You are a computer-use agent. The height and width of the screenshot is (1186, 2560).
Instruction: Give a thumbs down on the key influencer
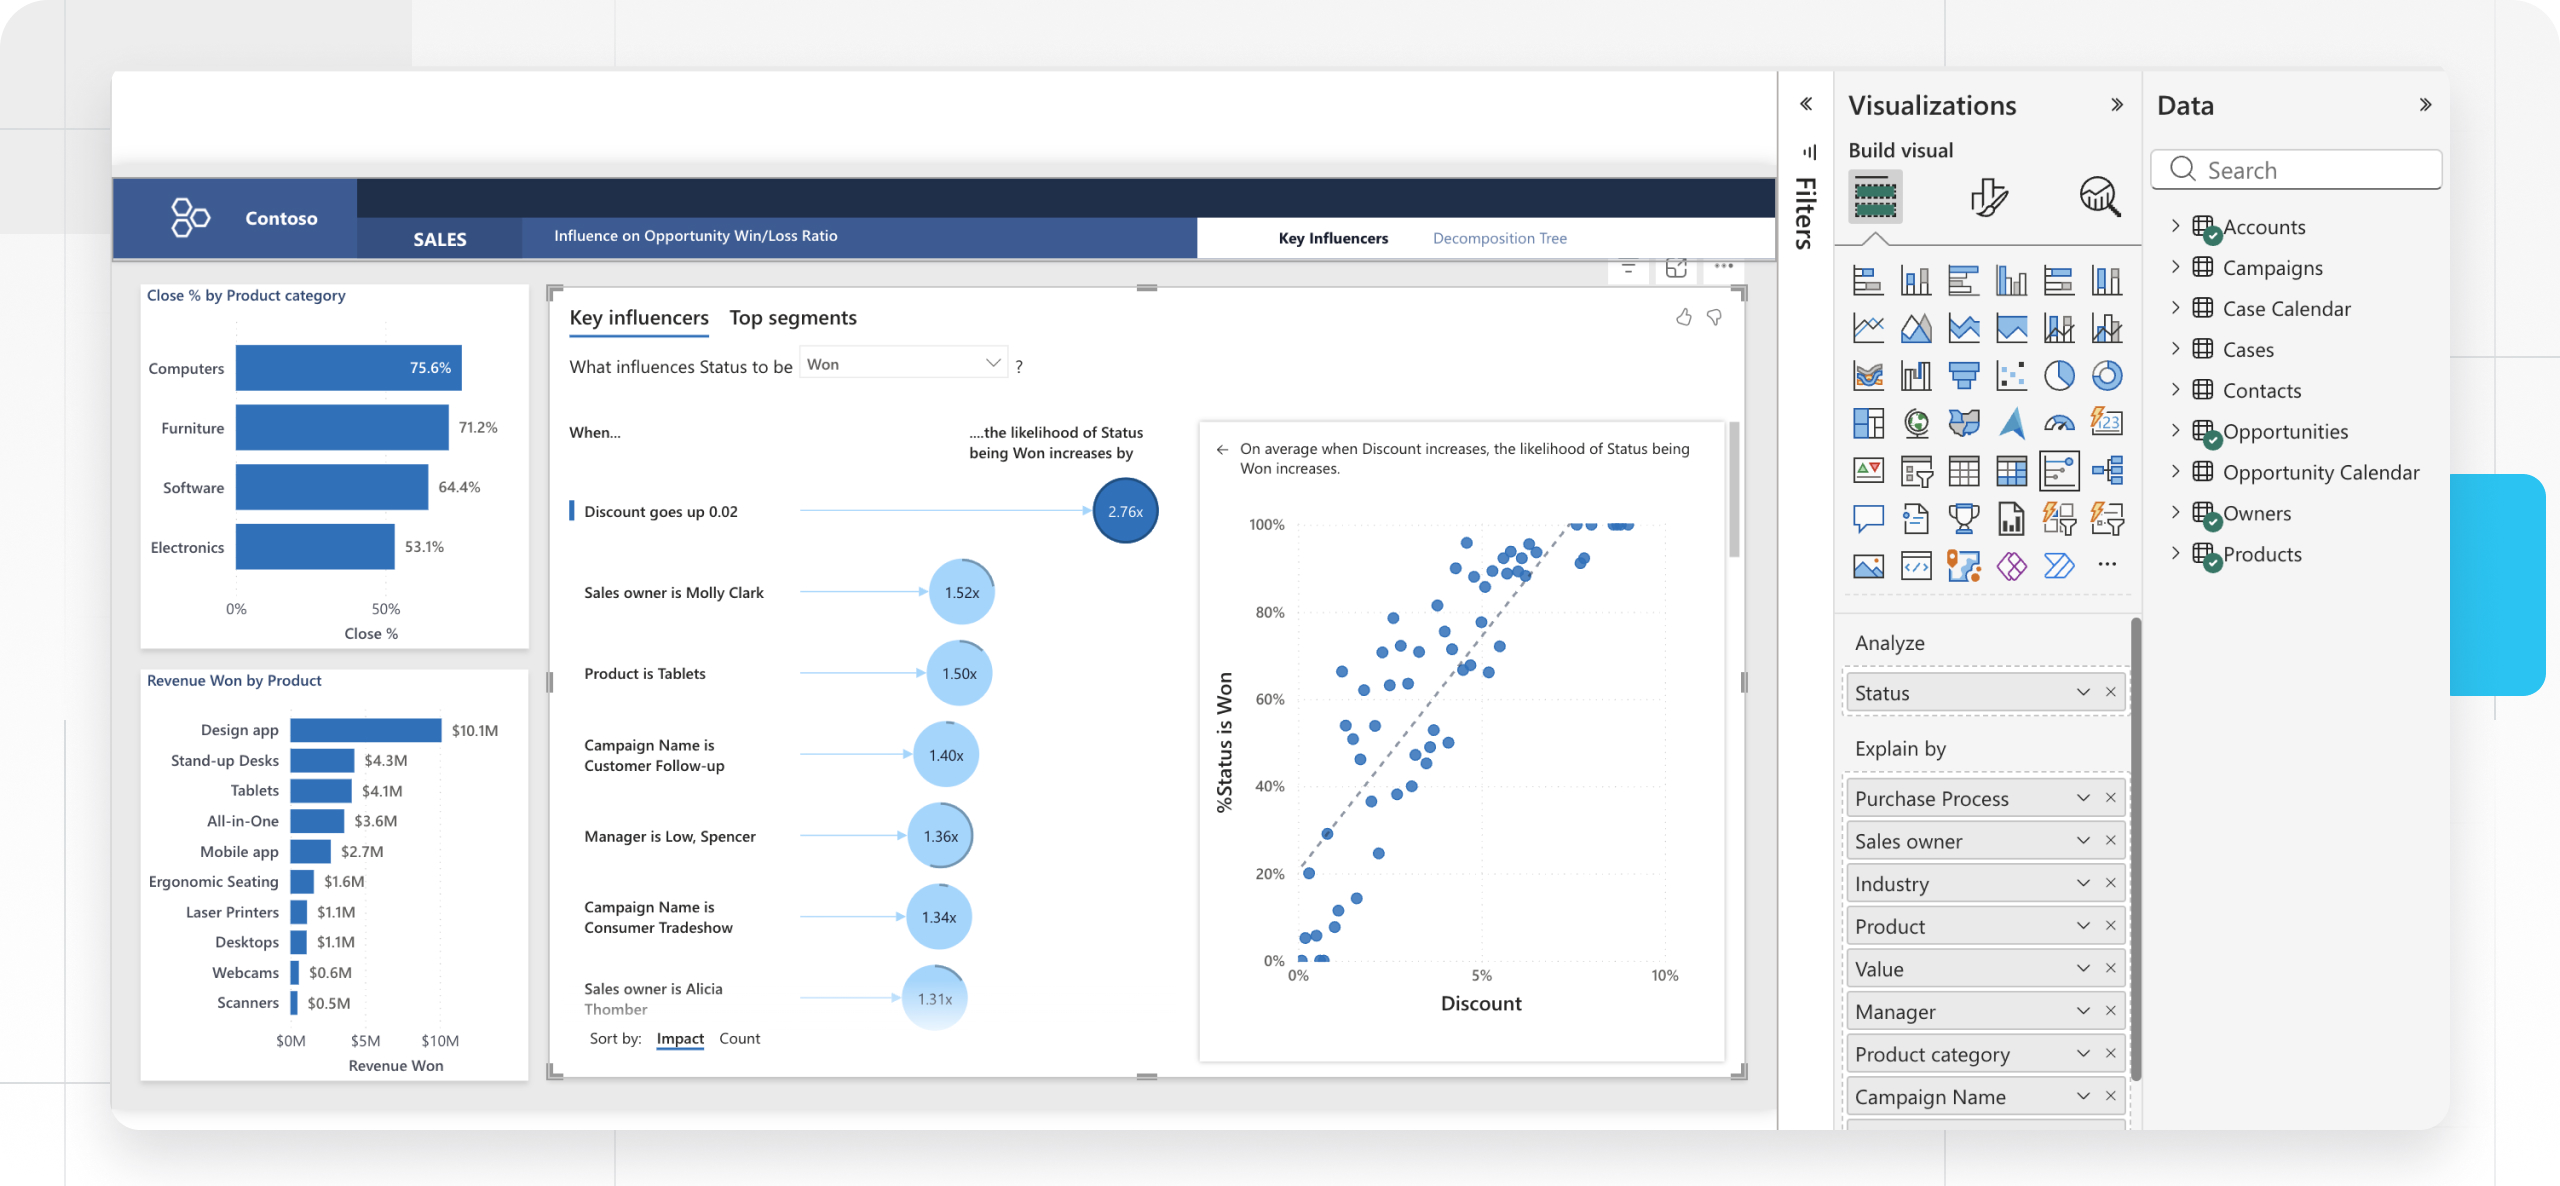(x=1714, y=317)
